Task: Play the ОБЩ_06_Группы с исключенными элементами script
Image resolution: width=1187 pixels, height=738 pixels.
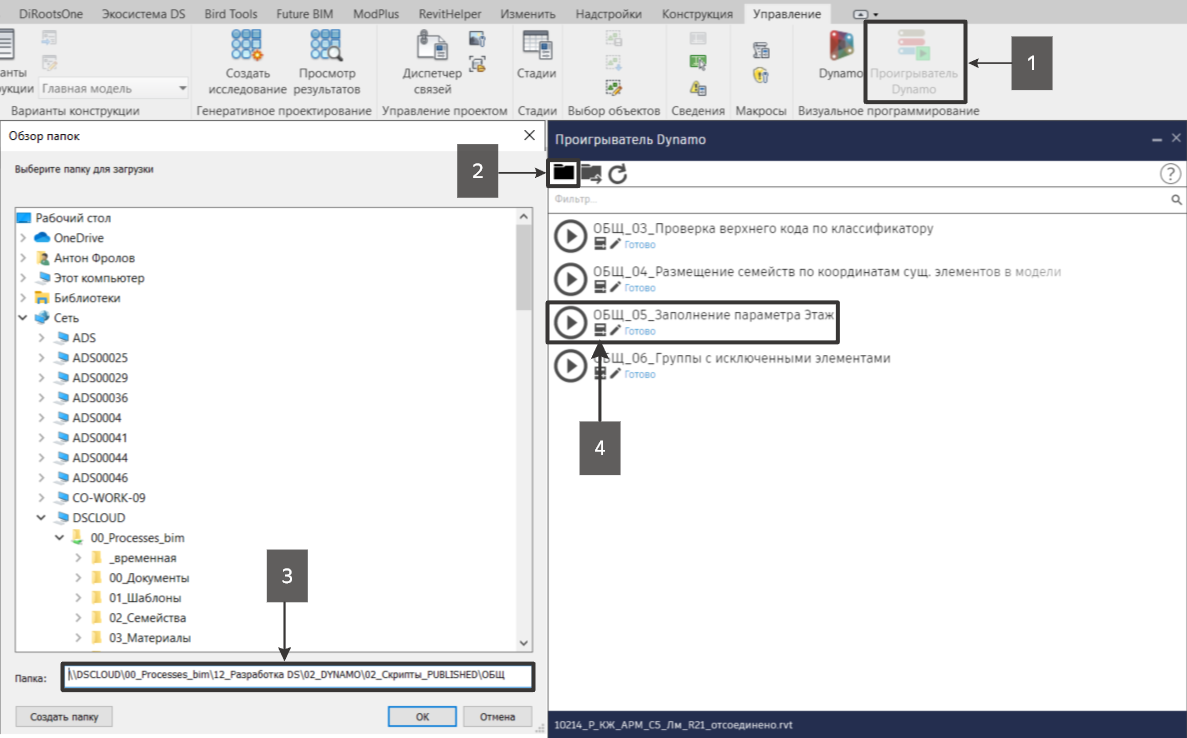Action: click(x=570, y=366)
